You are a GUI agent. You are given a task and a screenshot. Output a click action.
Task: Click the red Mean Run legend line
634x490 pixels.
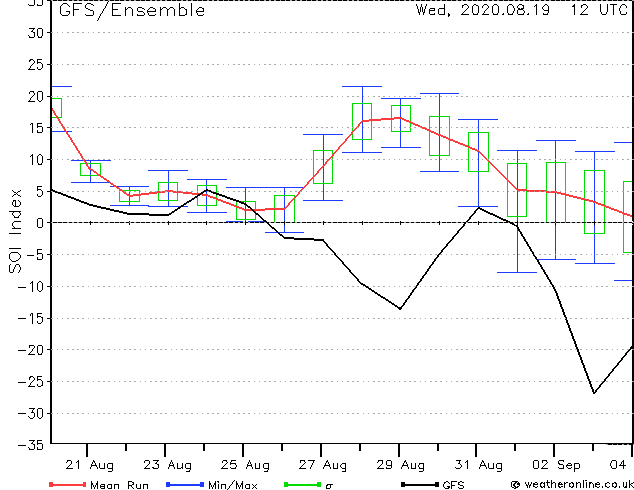(67, 484)
